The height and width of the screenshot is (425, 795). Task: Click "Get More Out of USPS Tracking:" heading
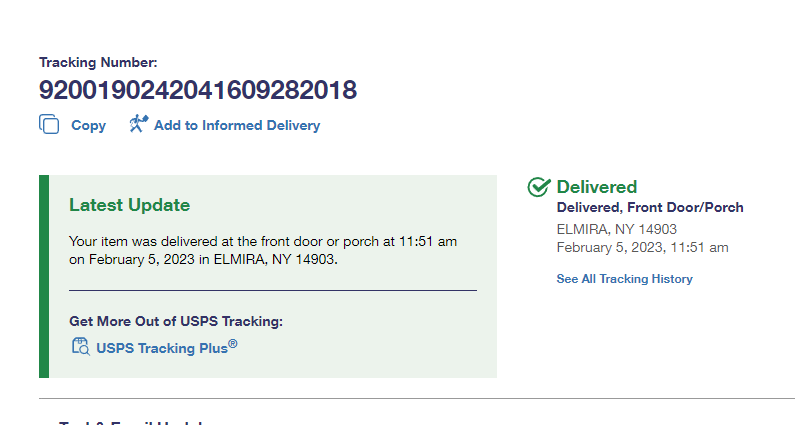176,321
